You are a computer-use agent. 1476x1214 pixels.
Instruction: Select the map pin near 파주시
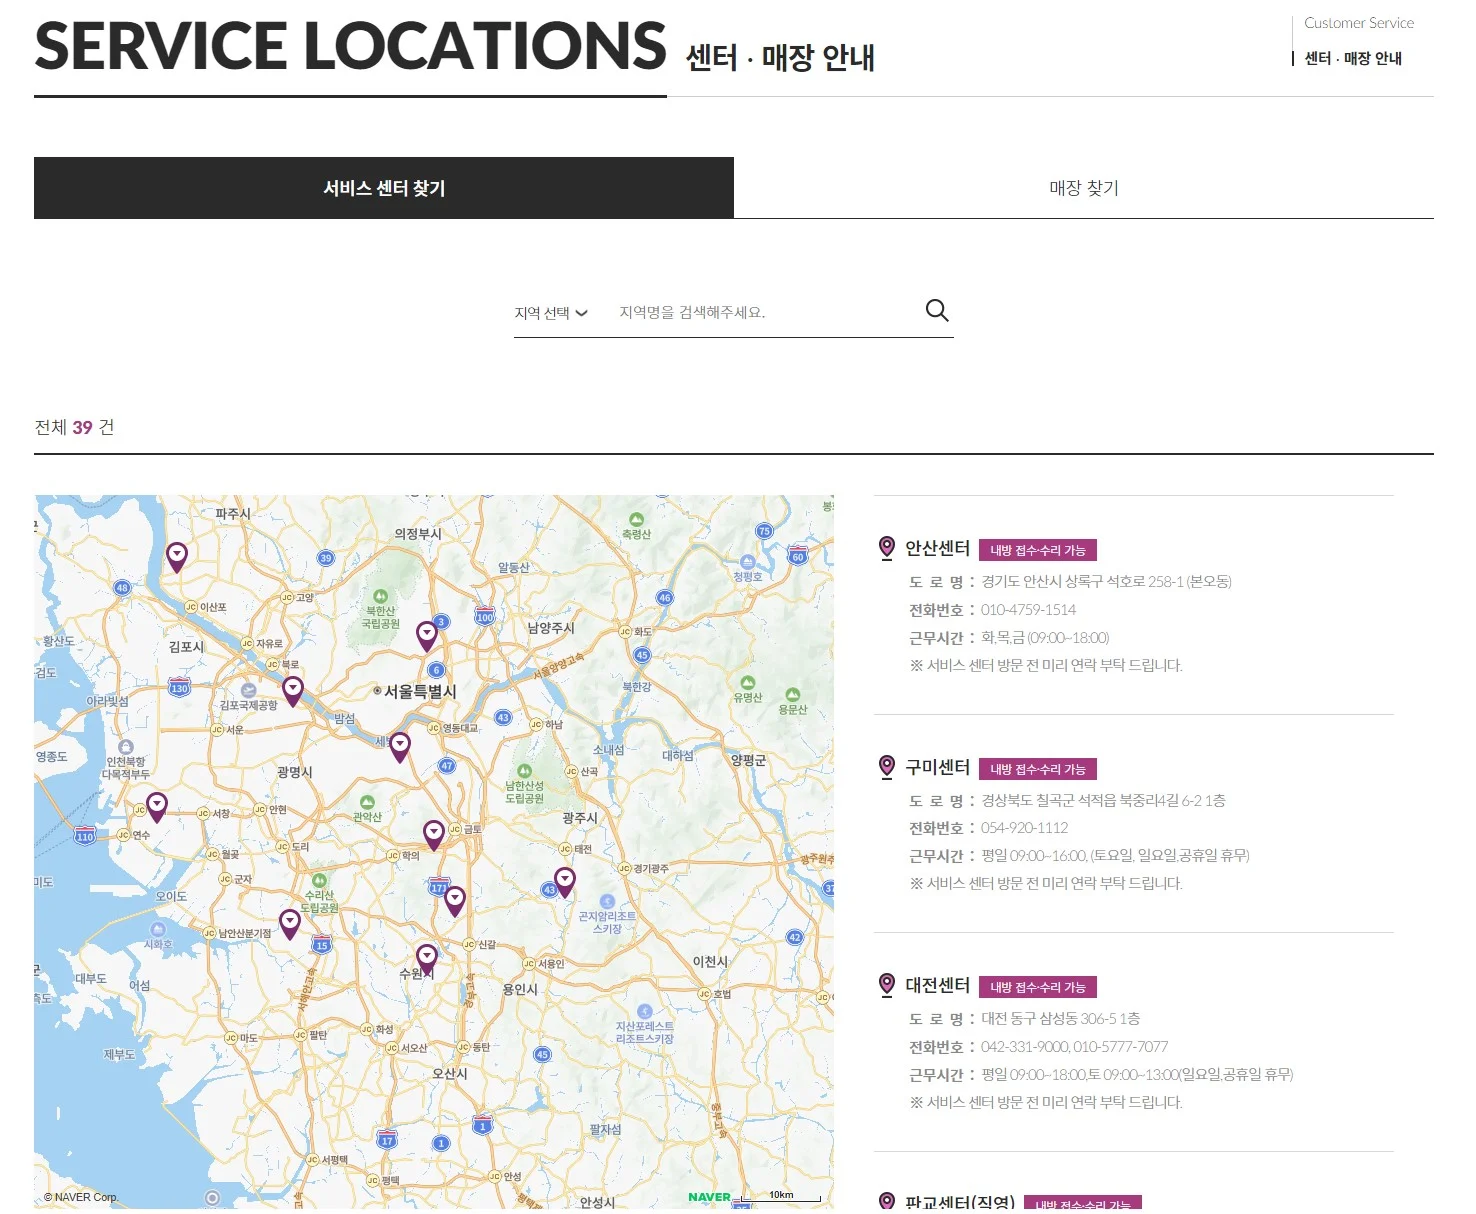[x=177, y=557]
